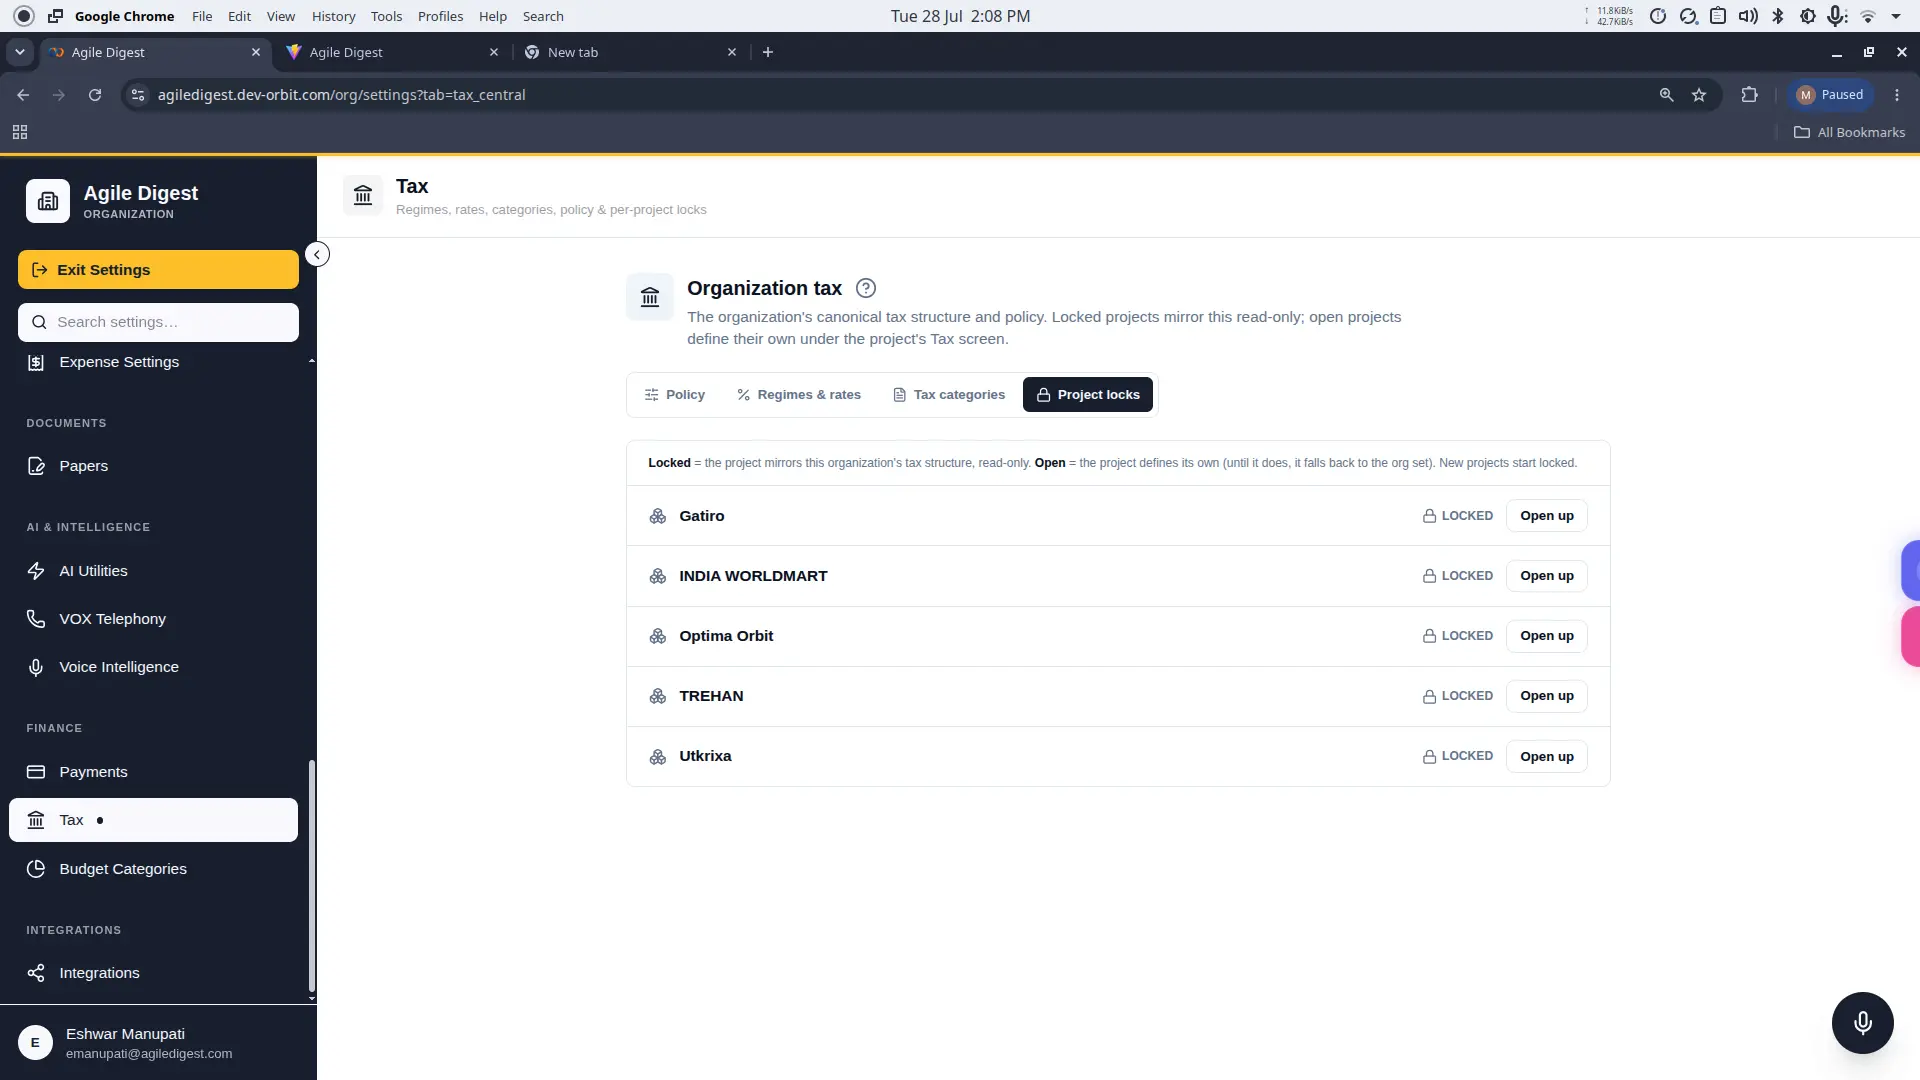Click the site information icon in address bar
The width and height of the screenshot is (1920, 1080).
click(x=138, y=95)
